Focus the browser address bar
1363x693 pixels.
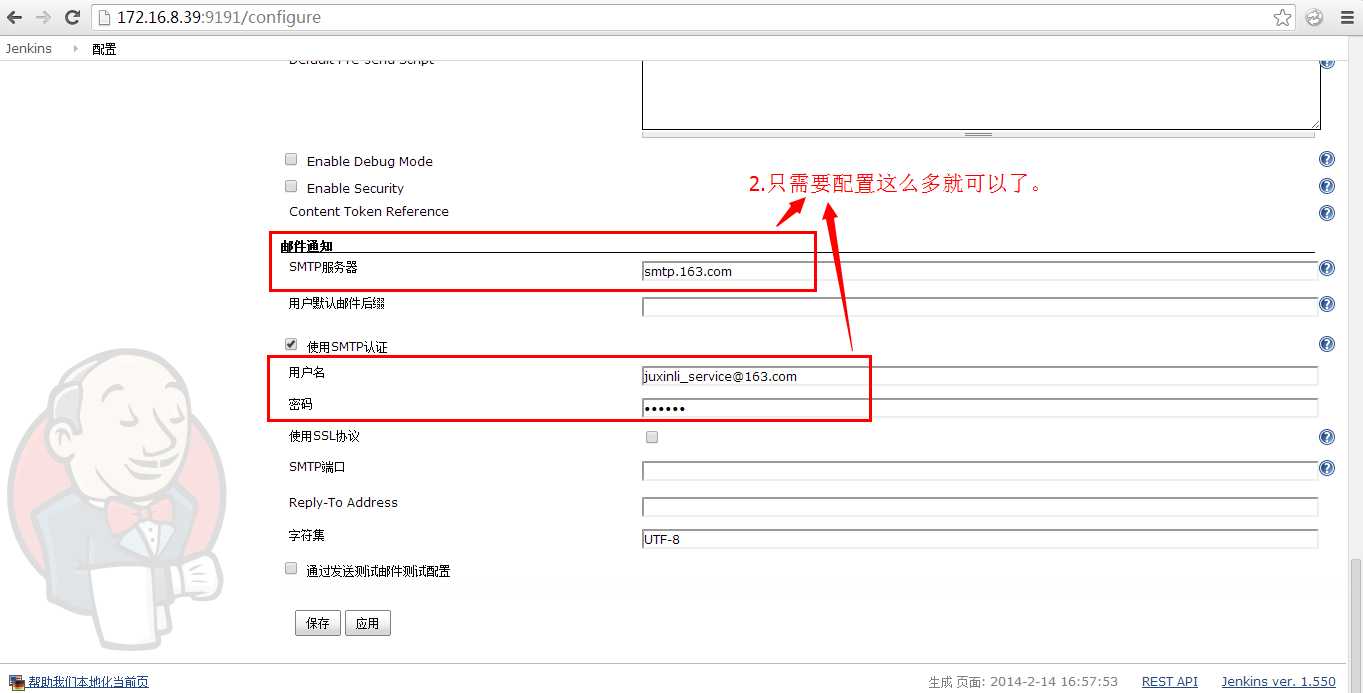click(x=680, y=17)
